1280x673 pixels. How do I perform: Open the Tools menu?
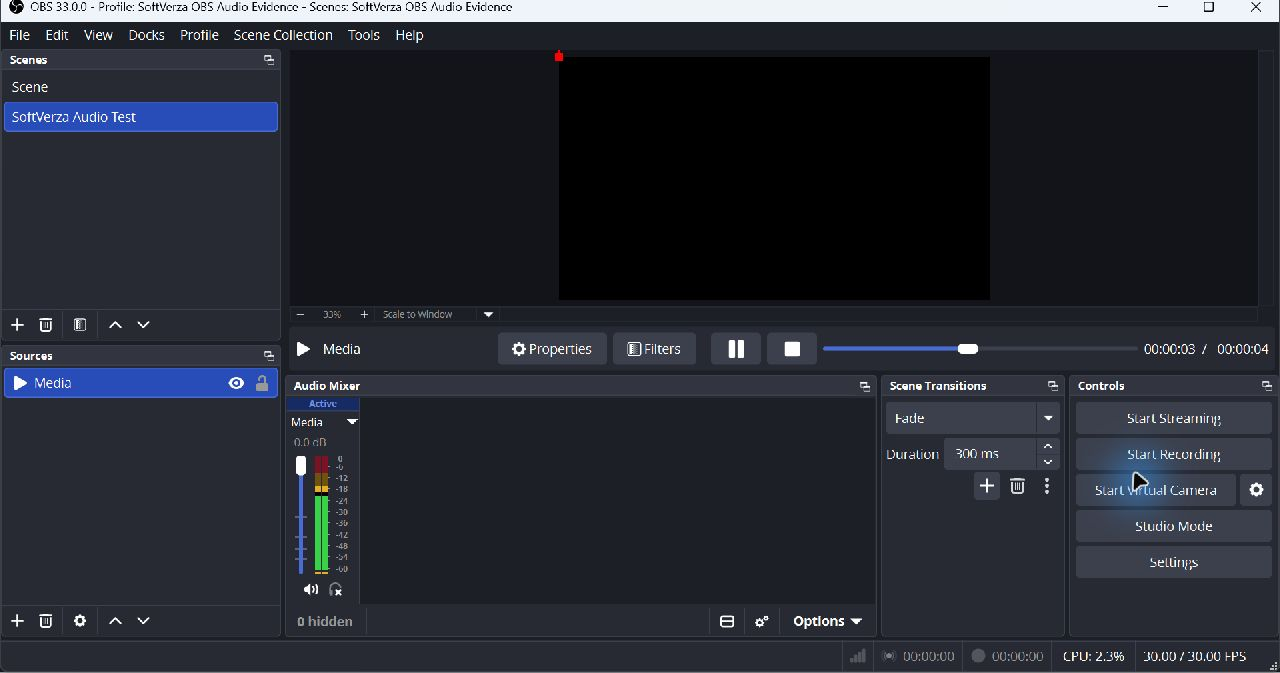(x=364, y=35)
